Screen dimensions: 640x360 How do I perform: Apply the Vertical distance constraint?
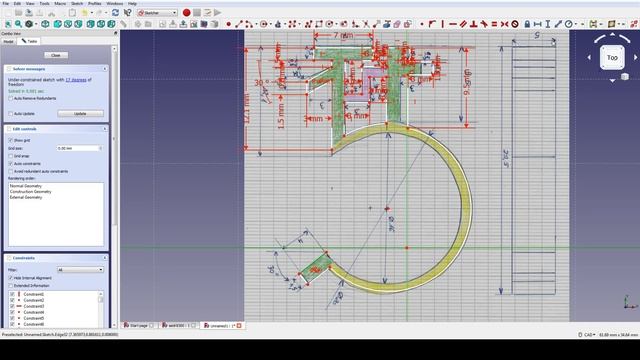click(x=548, y=24)
